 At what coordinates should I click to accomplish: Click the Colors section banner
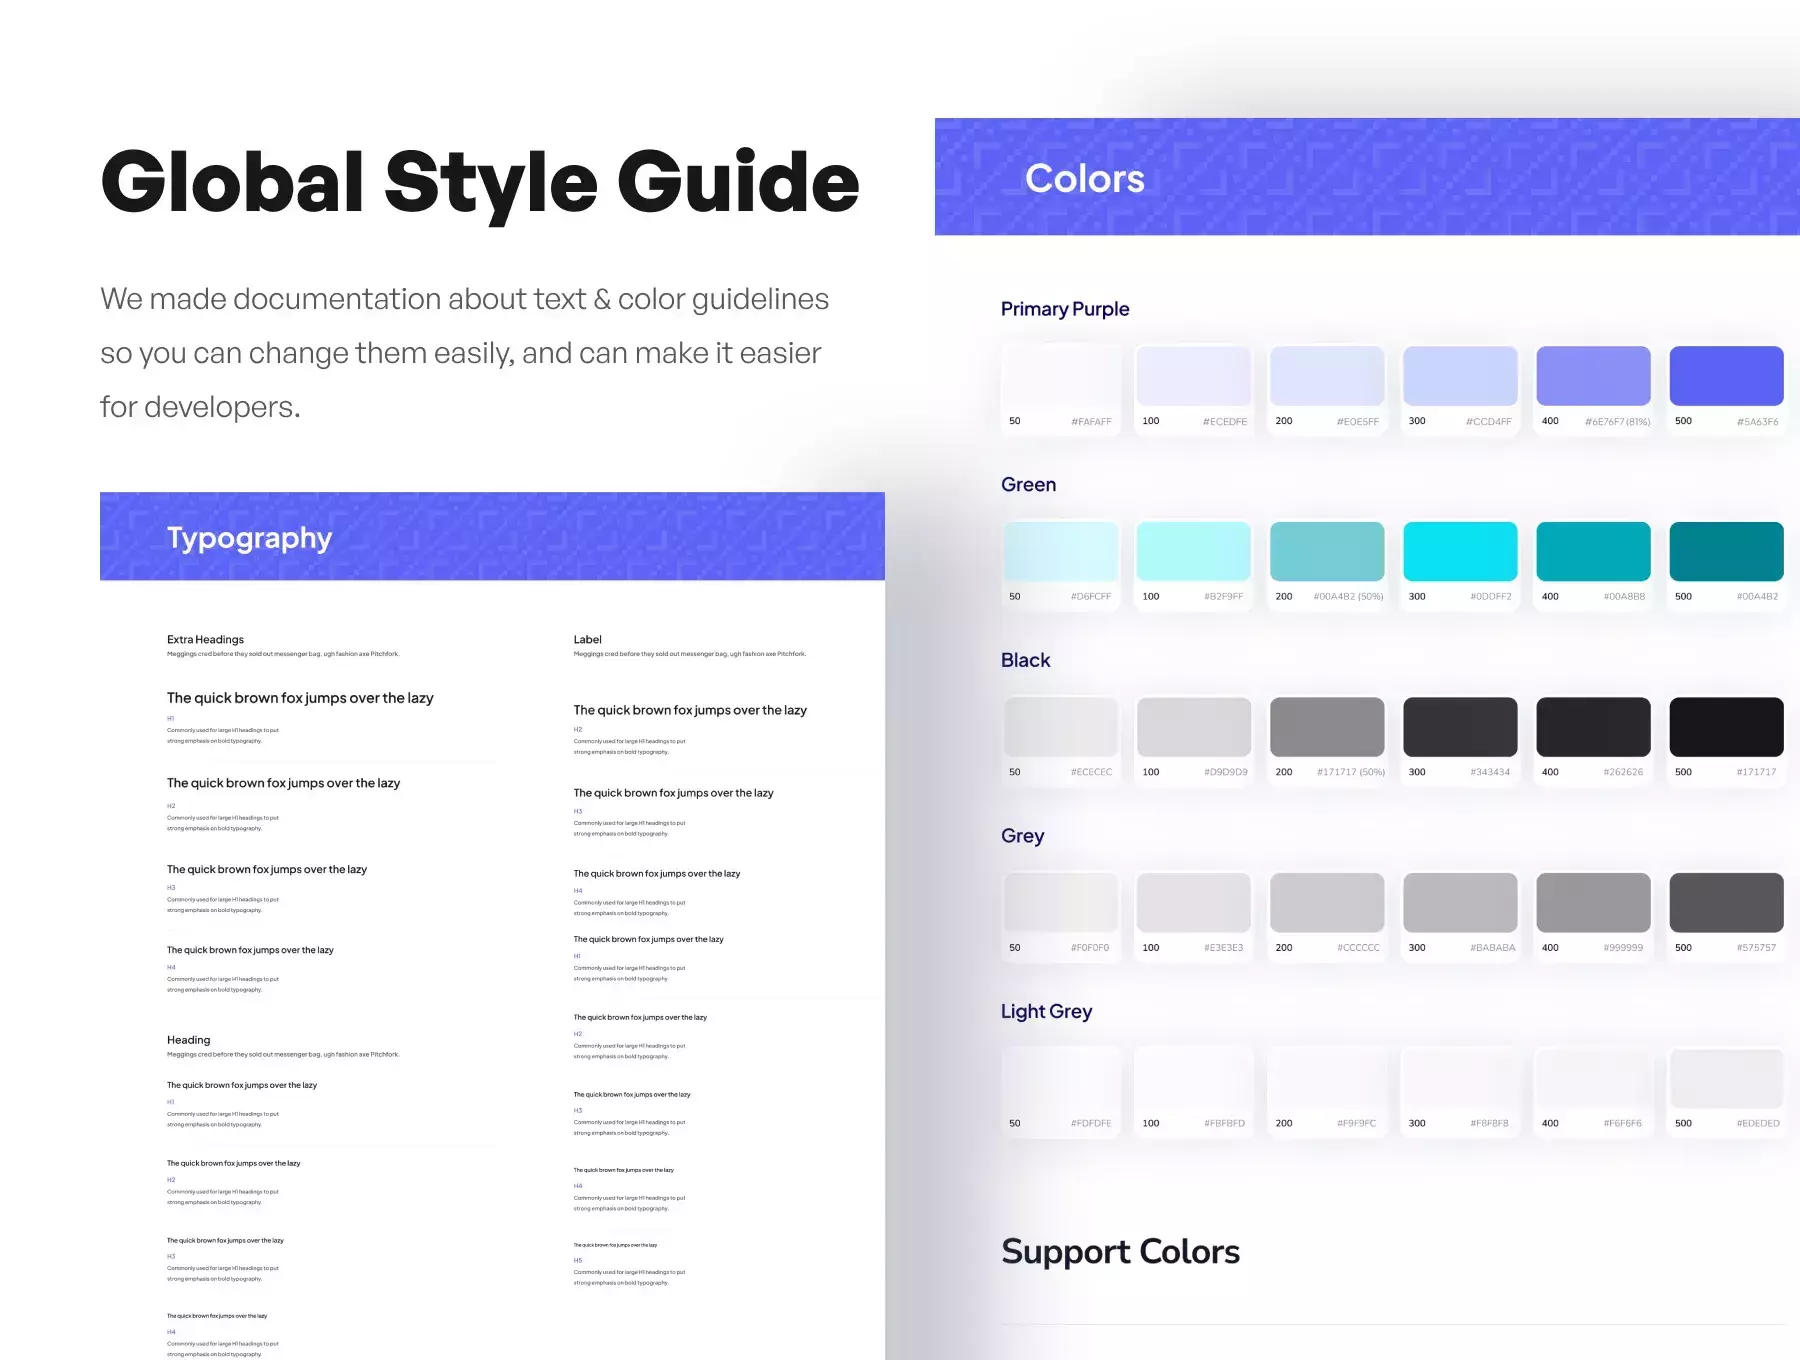(x=1367, y=177)
